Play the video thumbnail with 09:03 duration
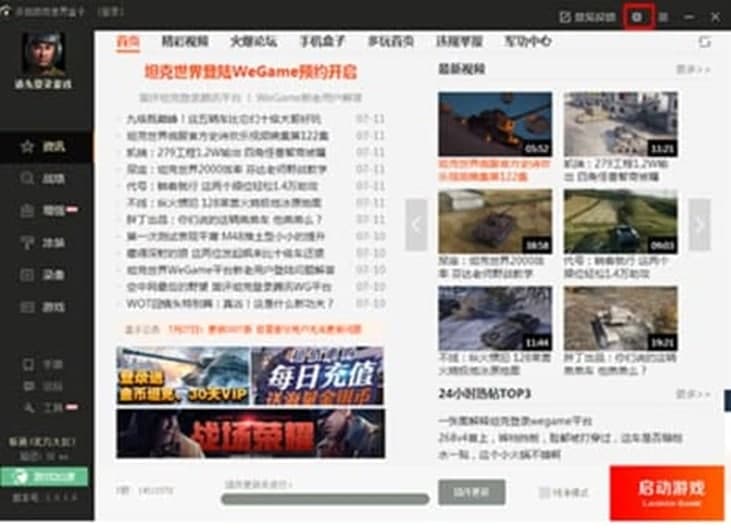731x530 pixels. [x=621, y=221]
